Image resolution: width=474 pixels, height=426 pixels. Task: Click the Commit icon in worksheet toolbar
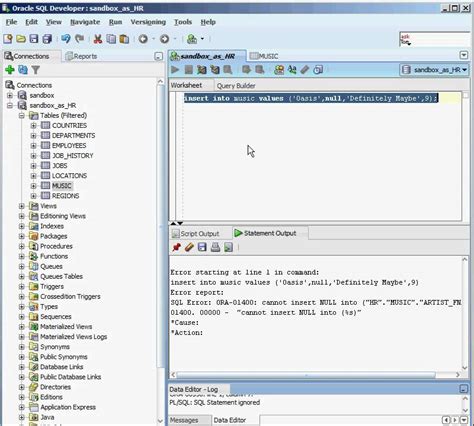246,69
